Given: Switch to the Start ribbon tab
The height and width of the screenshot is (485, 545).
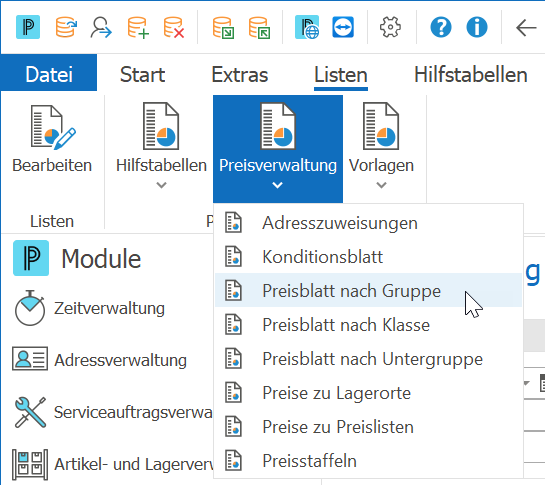Looking at the screenshot, I should pos(143,74).
